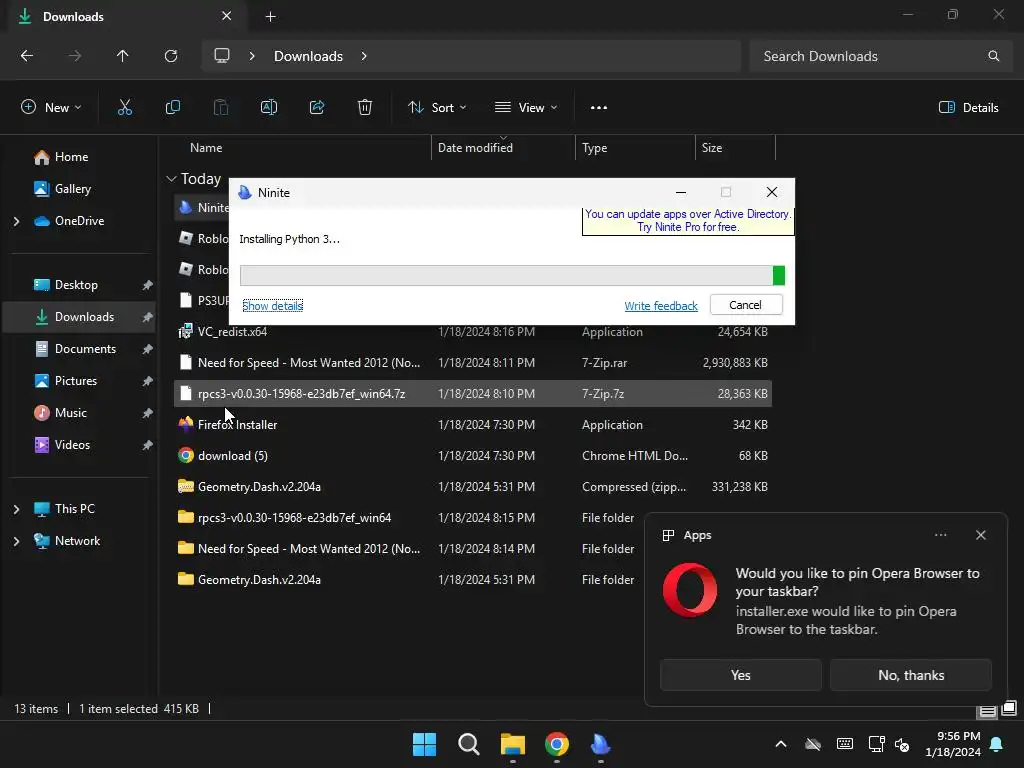The width and height of the screenshot is (1024, 768).
Task: Select download (5) Chrome HTML file
Action: [x=473, y=456]
